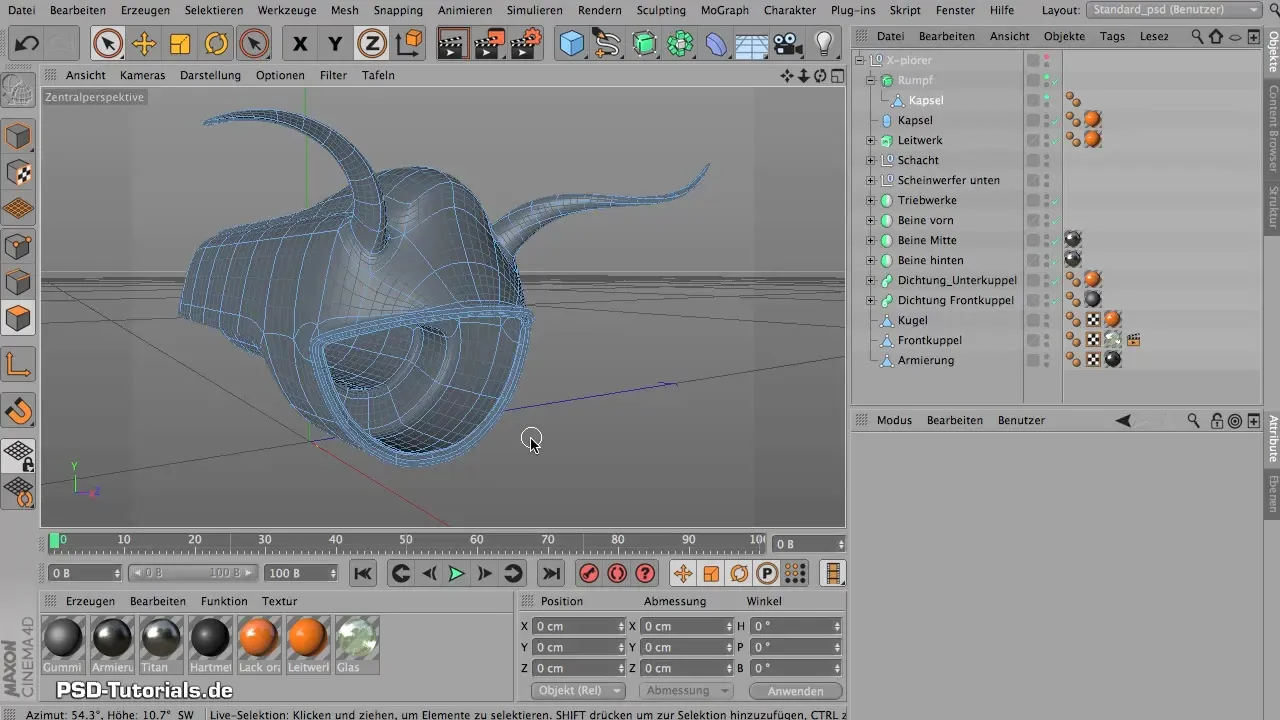This screenshot has width=1280, height=720.
Task: Expand the Triebwerke object
Action: [870, 200]
